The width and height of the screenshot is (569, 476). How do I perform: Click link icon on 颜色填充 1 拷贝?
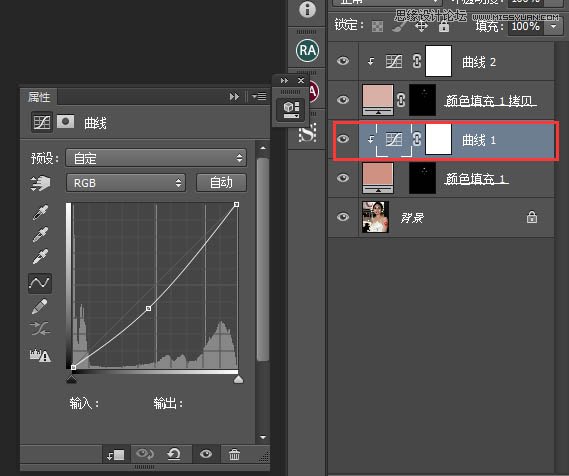(x=401, y=100)
